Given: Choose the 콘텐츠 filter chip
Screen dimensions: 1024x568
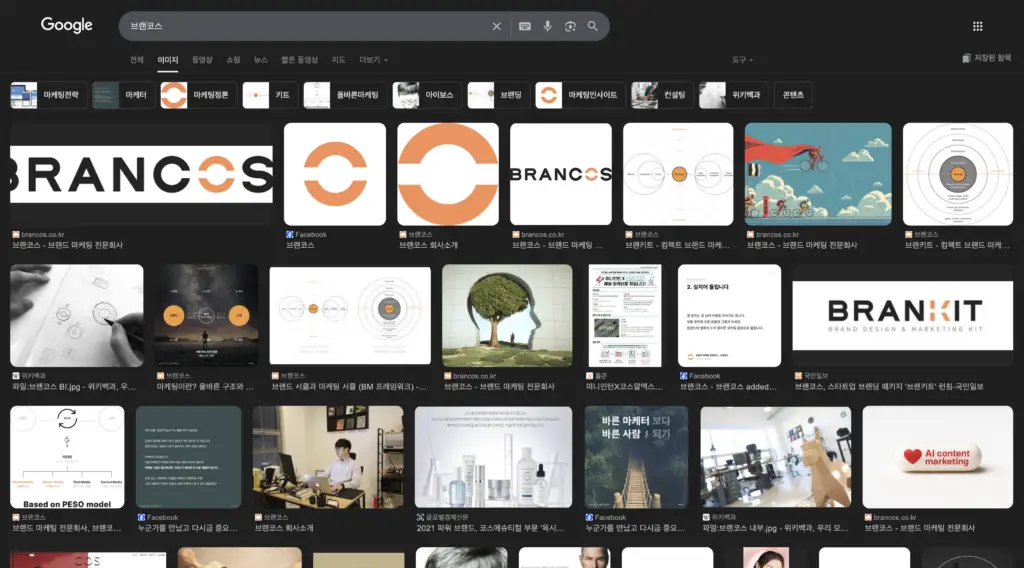Looking at the screenshot, I should click(793, 95).
